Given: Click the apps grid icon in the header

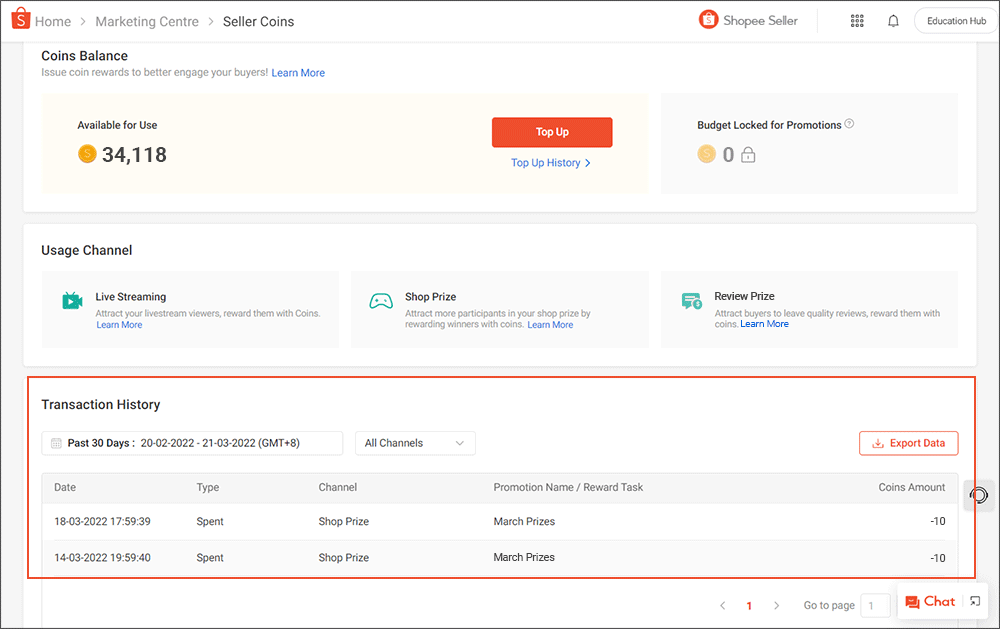Looking at the screenshot, I should tap(857, 20).
